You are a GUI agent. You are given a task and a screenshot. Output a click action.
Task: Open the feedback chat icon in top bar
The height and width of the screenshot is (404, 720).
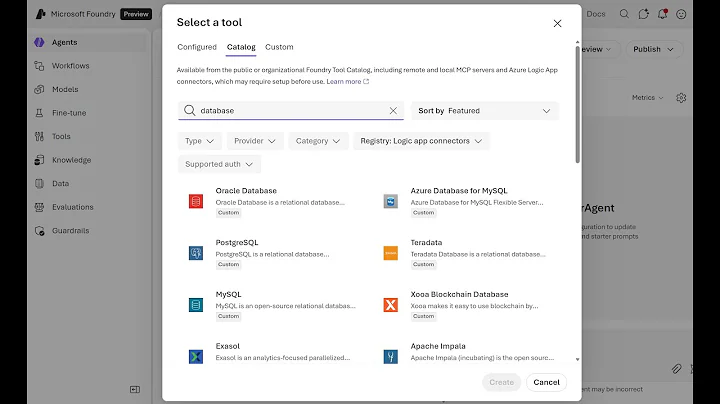[643, 14]
